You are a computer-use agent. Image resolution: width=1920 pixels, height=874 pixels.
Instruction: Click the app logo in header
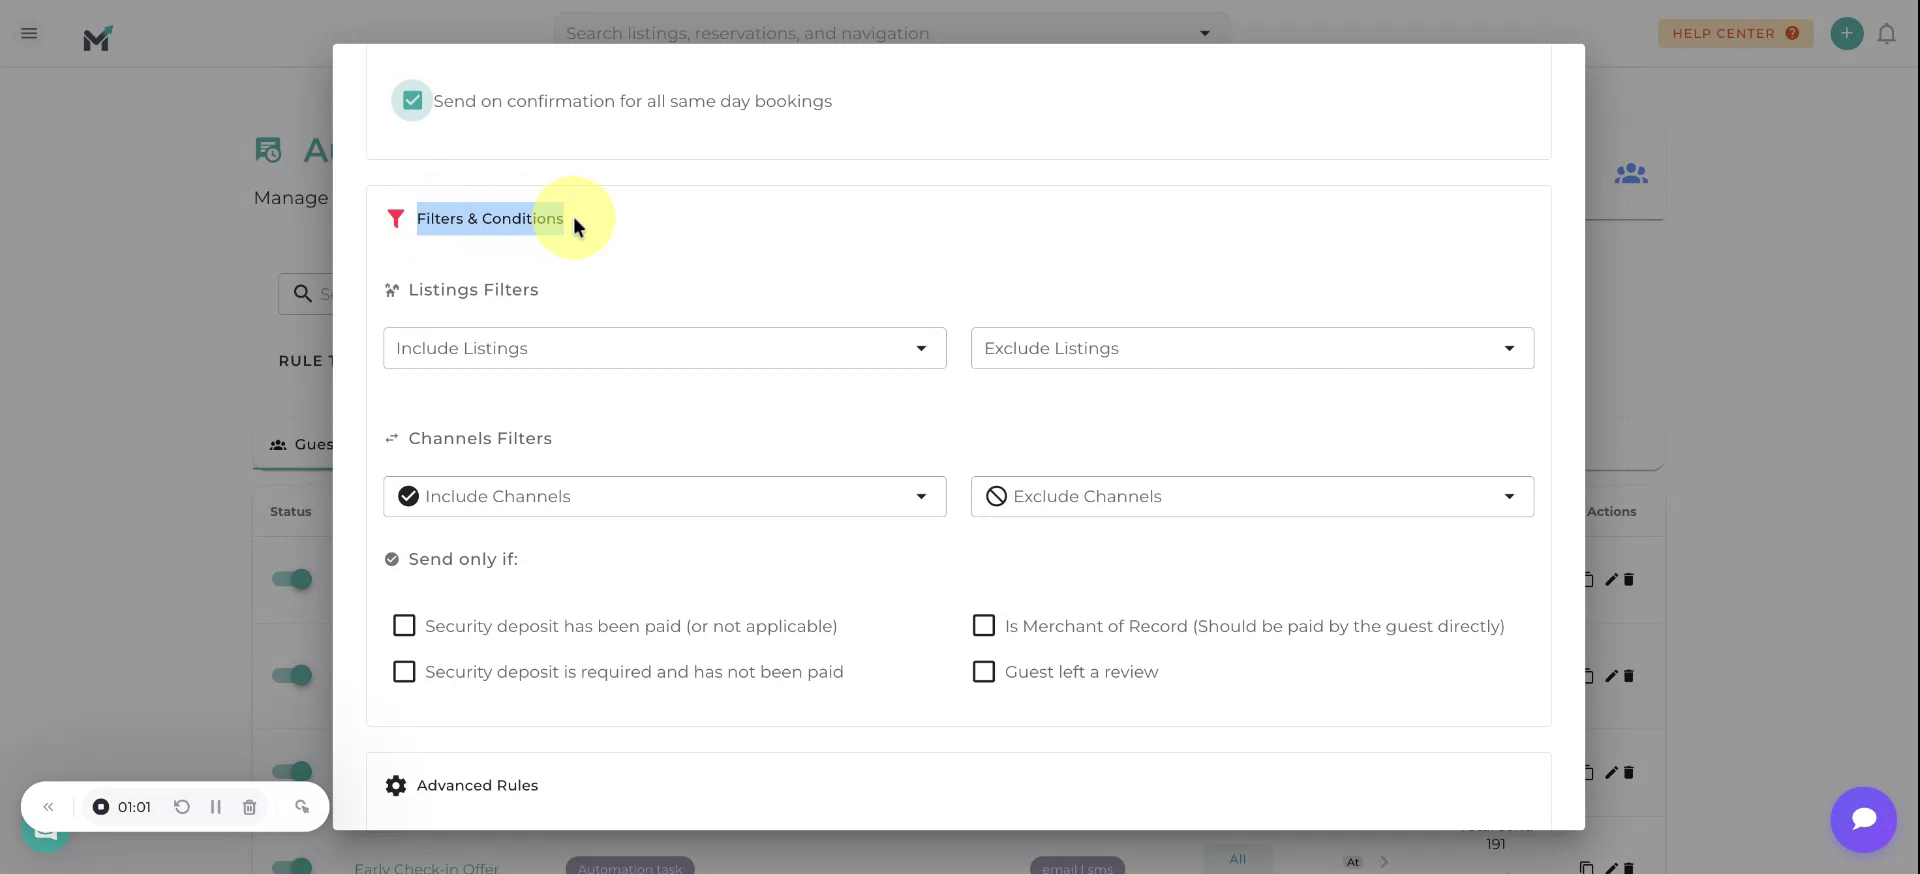(x=97, y=38)
